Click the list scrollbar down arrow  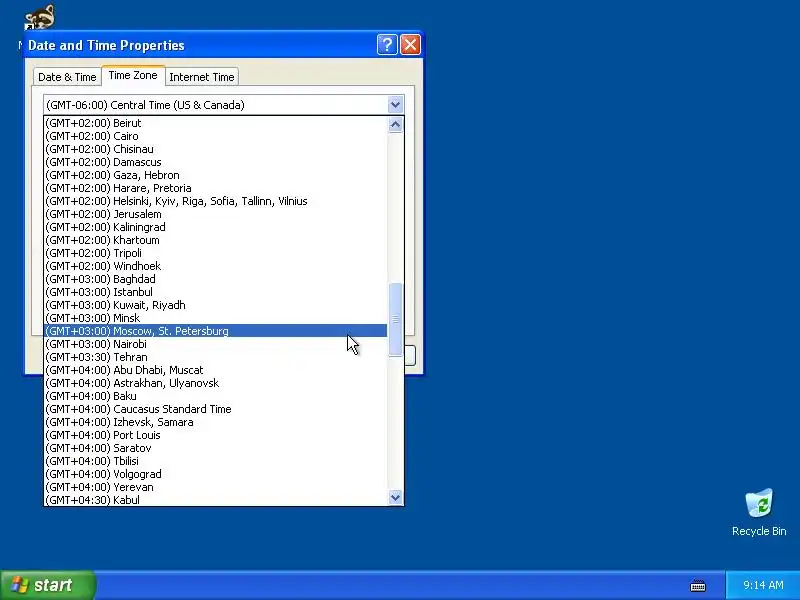[395, 497]
